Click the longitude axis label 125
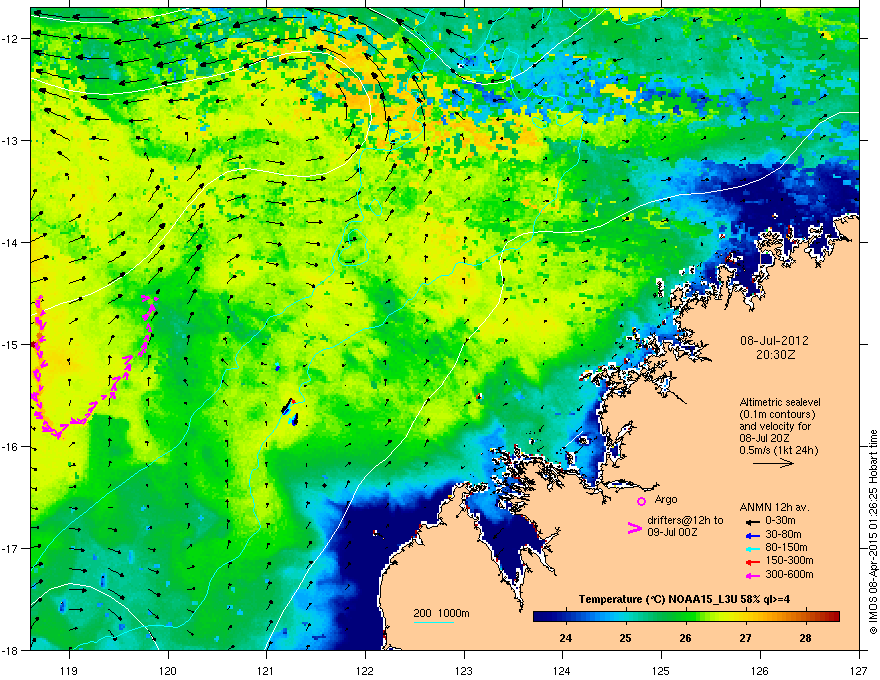 pyautogui.click(x=661, y=670)
